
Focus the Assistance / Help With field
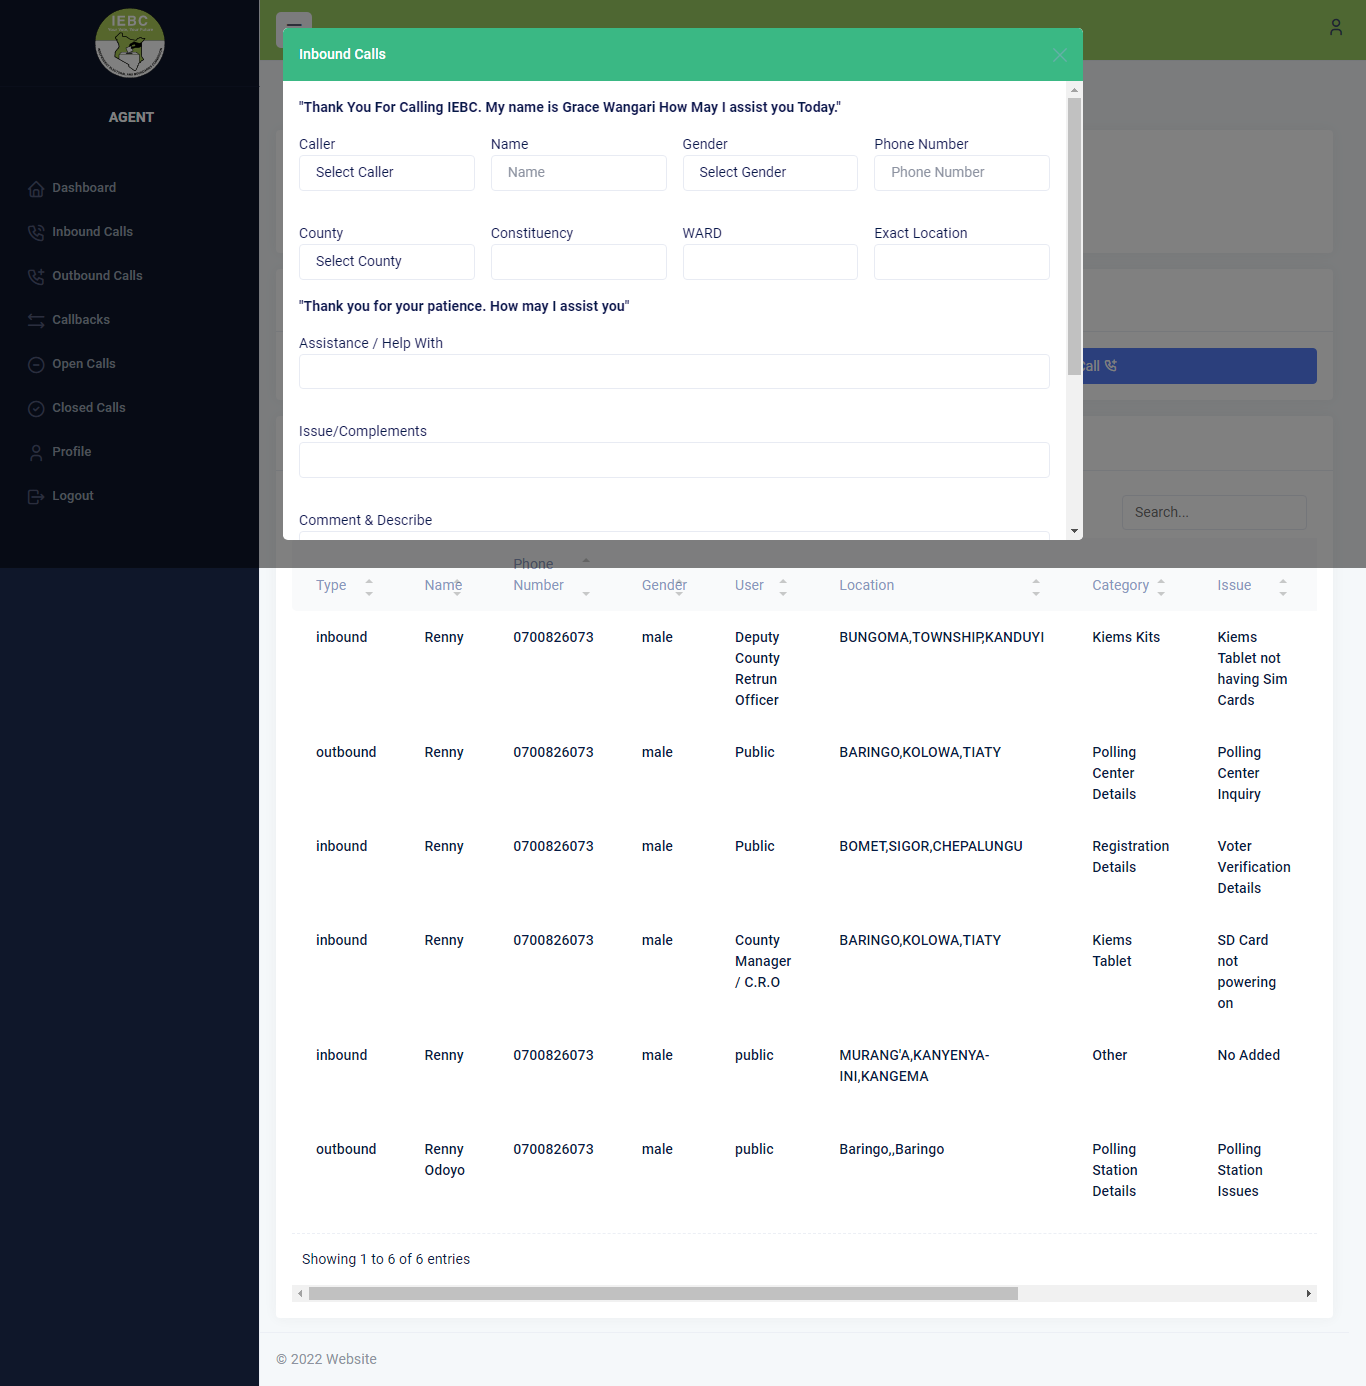click(x=673, y=372)
